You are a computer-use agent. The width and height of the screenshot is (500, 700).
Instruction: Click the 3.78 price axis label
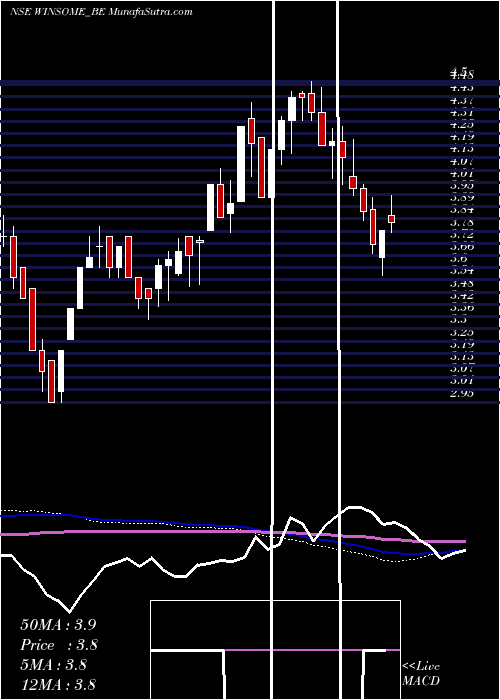point(462,222)
